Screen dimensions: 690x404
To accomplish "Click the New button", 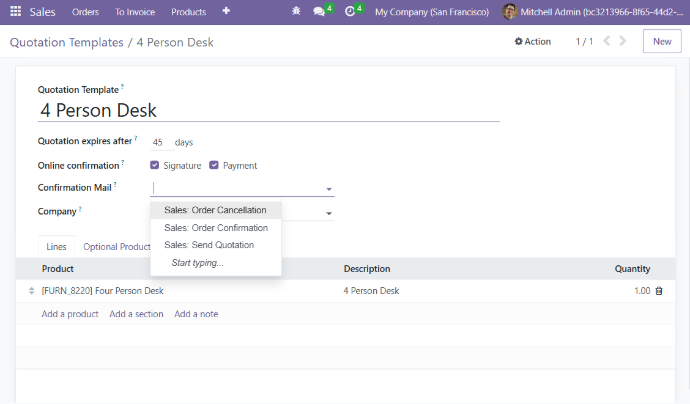I will coord(661,42).
